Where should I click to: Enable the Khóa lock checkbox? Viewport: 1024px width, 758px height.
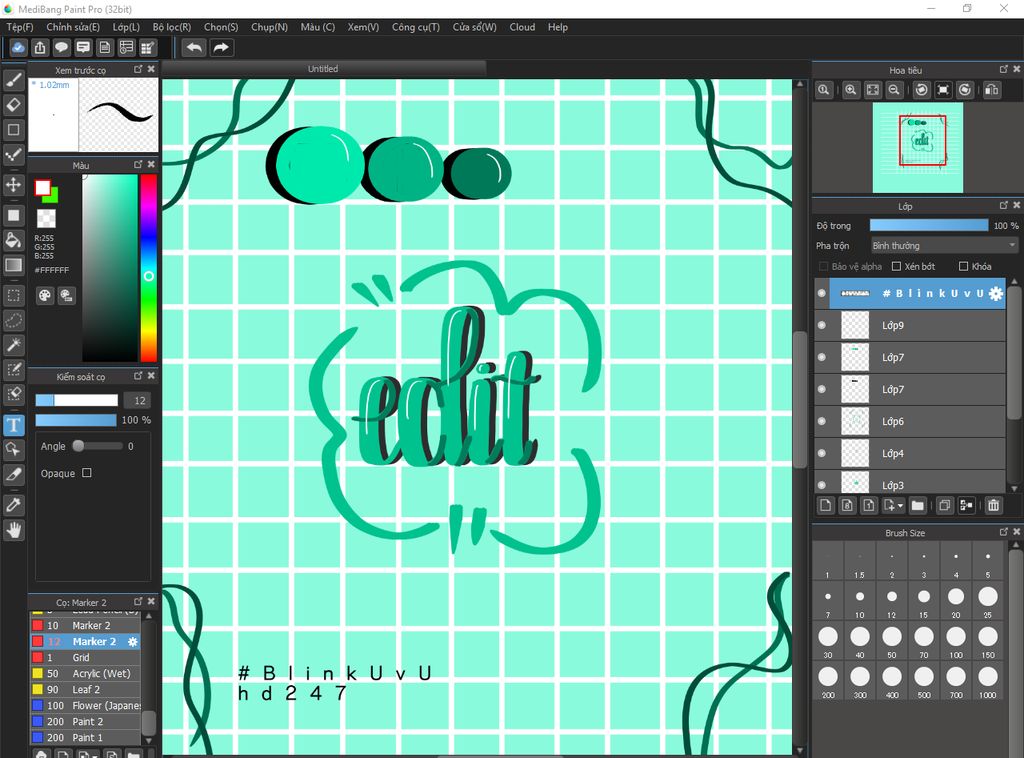pyautogui.click(x=963, y=266)
